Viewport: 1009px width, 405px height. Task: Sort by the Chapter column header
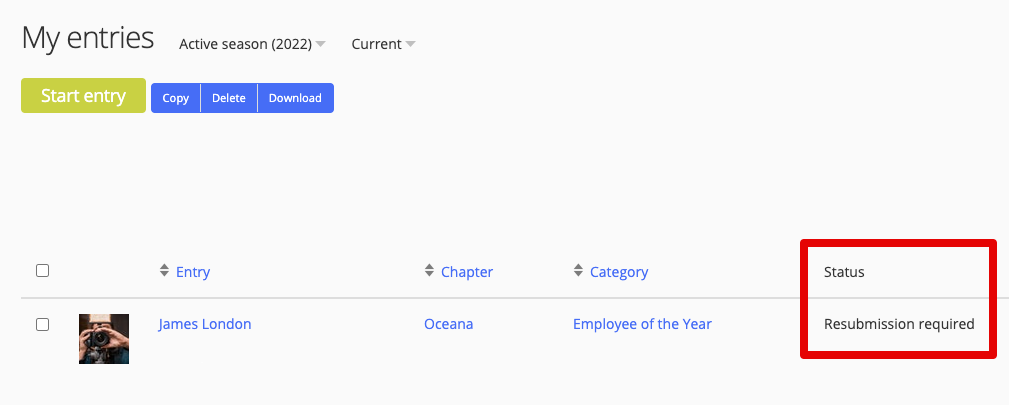(x=467, y=272)
